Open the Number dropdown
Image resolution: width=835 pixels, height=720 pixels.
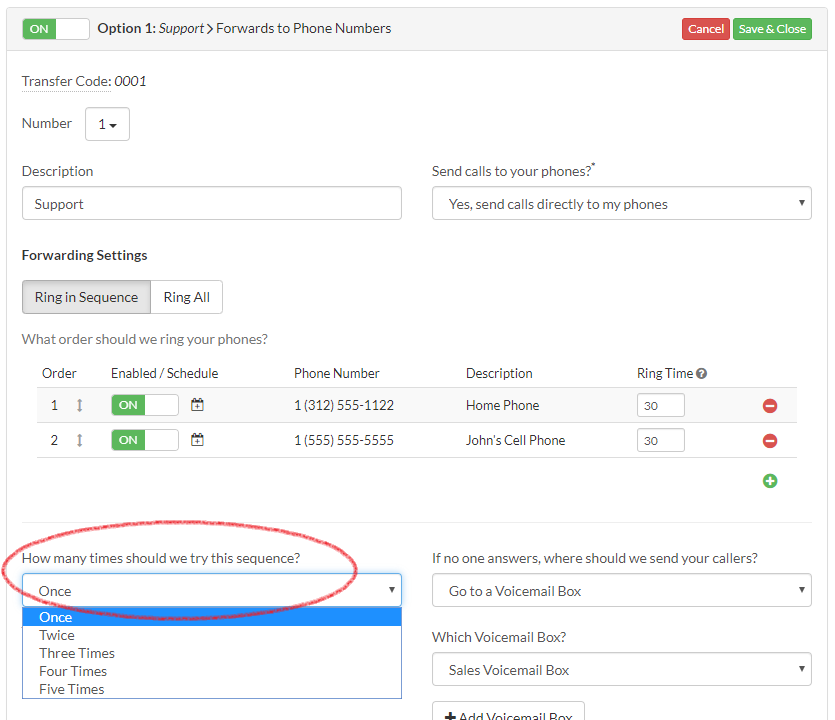tap(106, 124)
